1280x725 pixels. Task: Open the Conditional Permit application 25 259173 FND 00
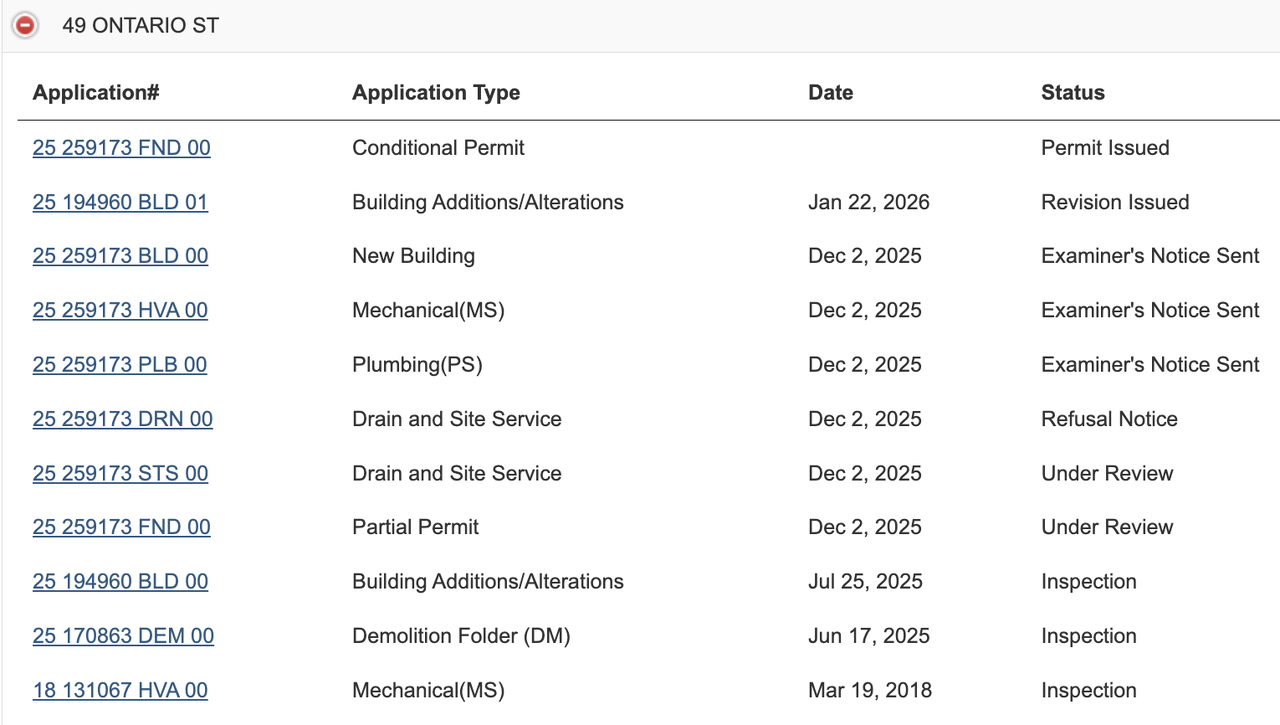click(122, 148)
